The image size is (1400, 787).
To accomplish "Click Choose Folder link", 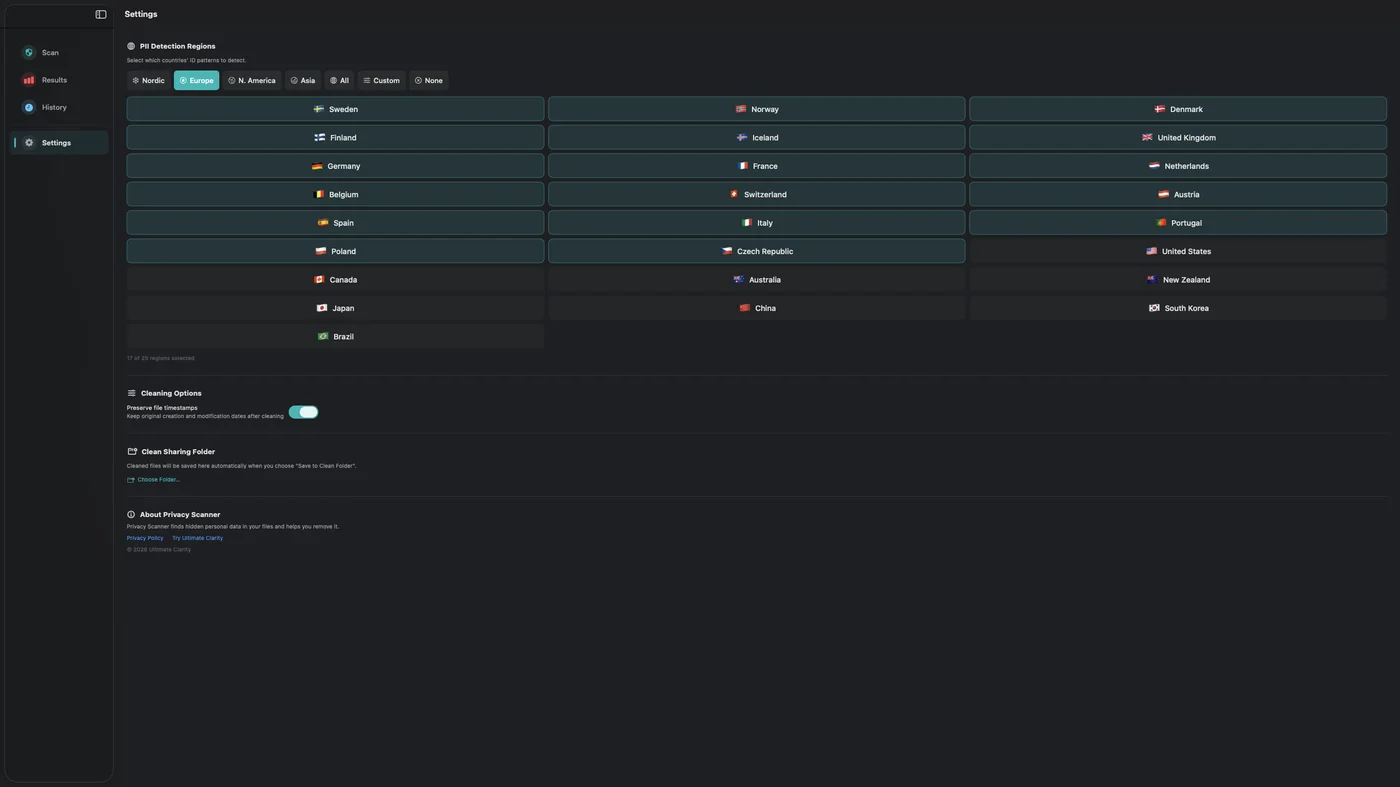I will click(x=158, y=480).
